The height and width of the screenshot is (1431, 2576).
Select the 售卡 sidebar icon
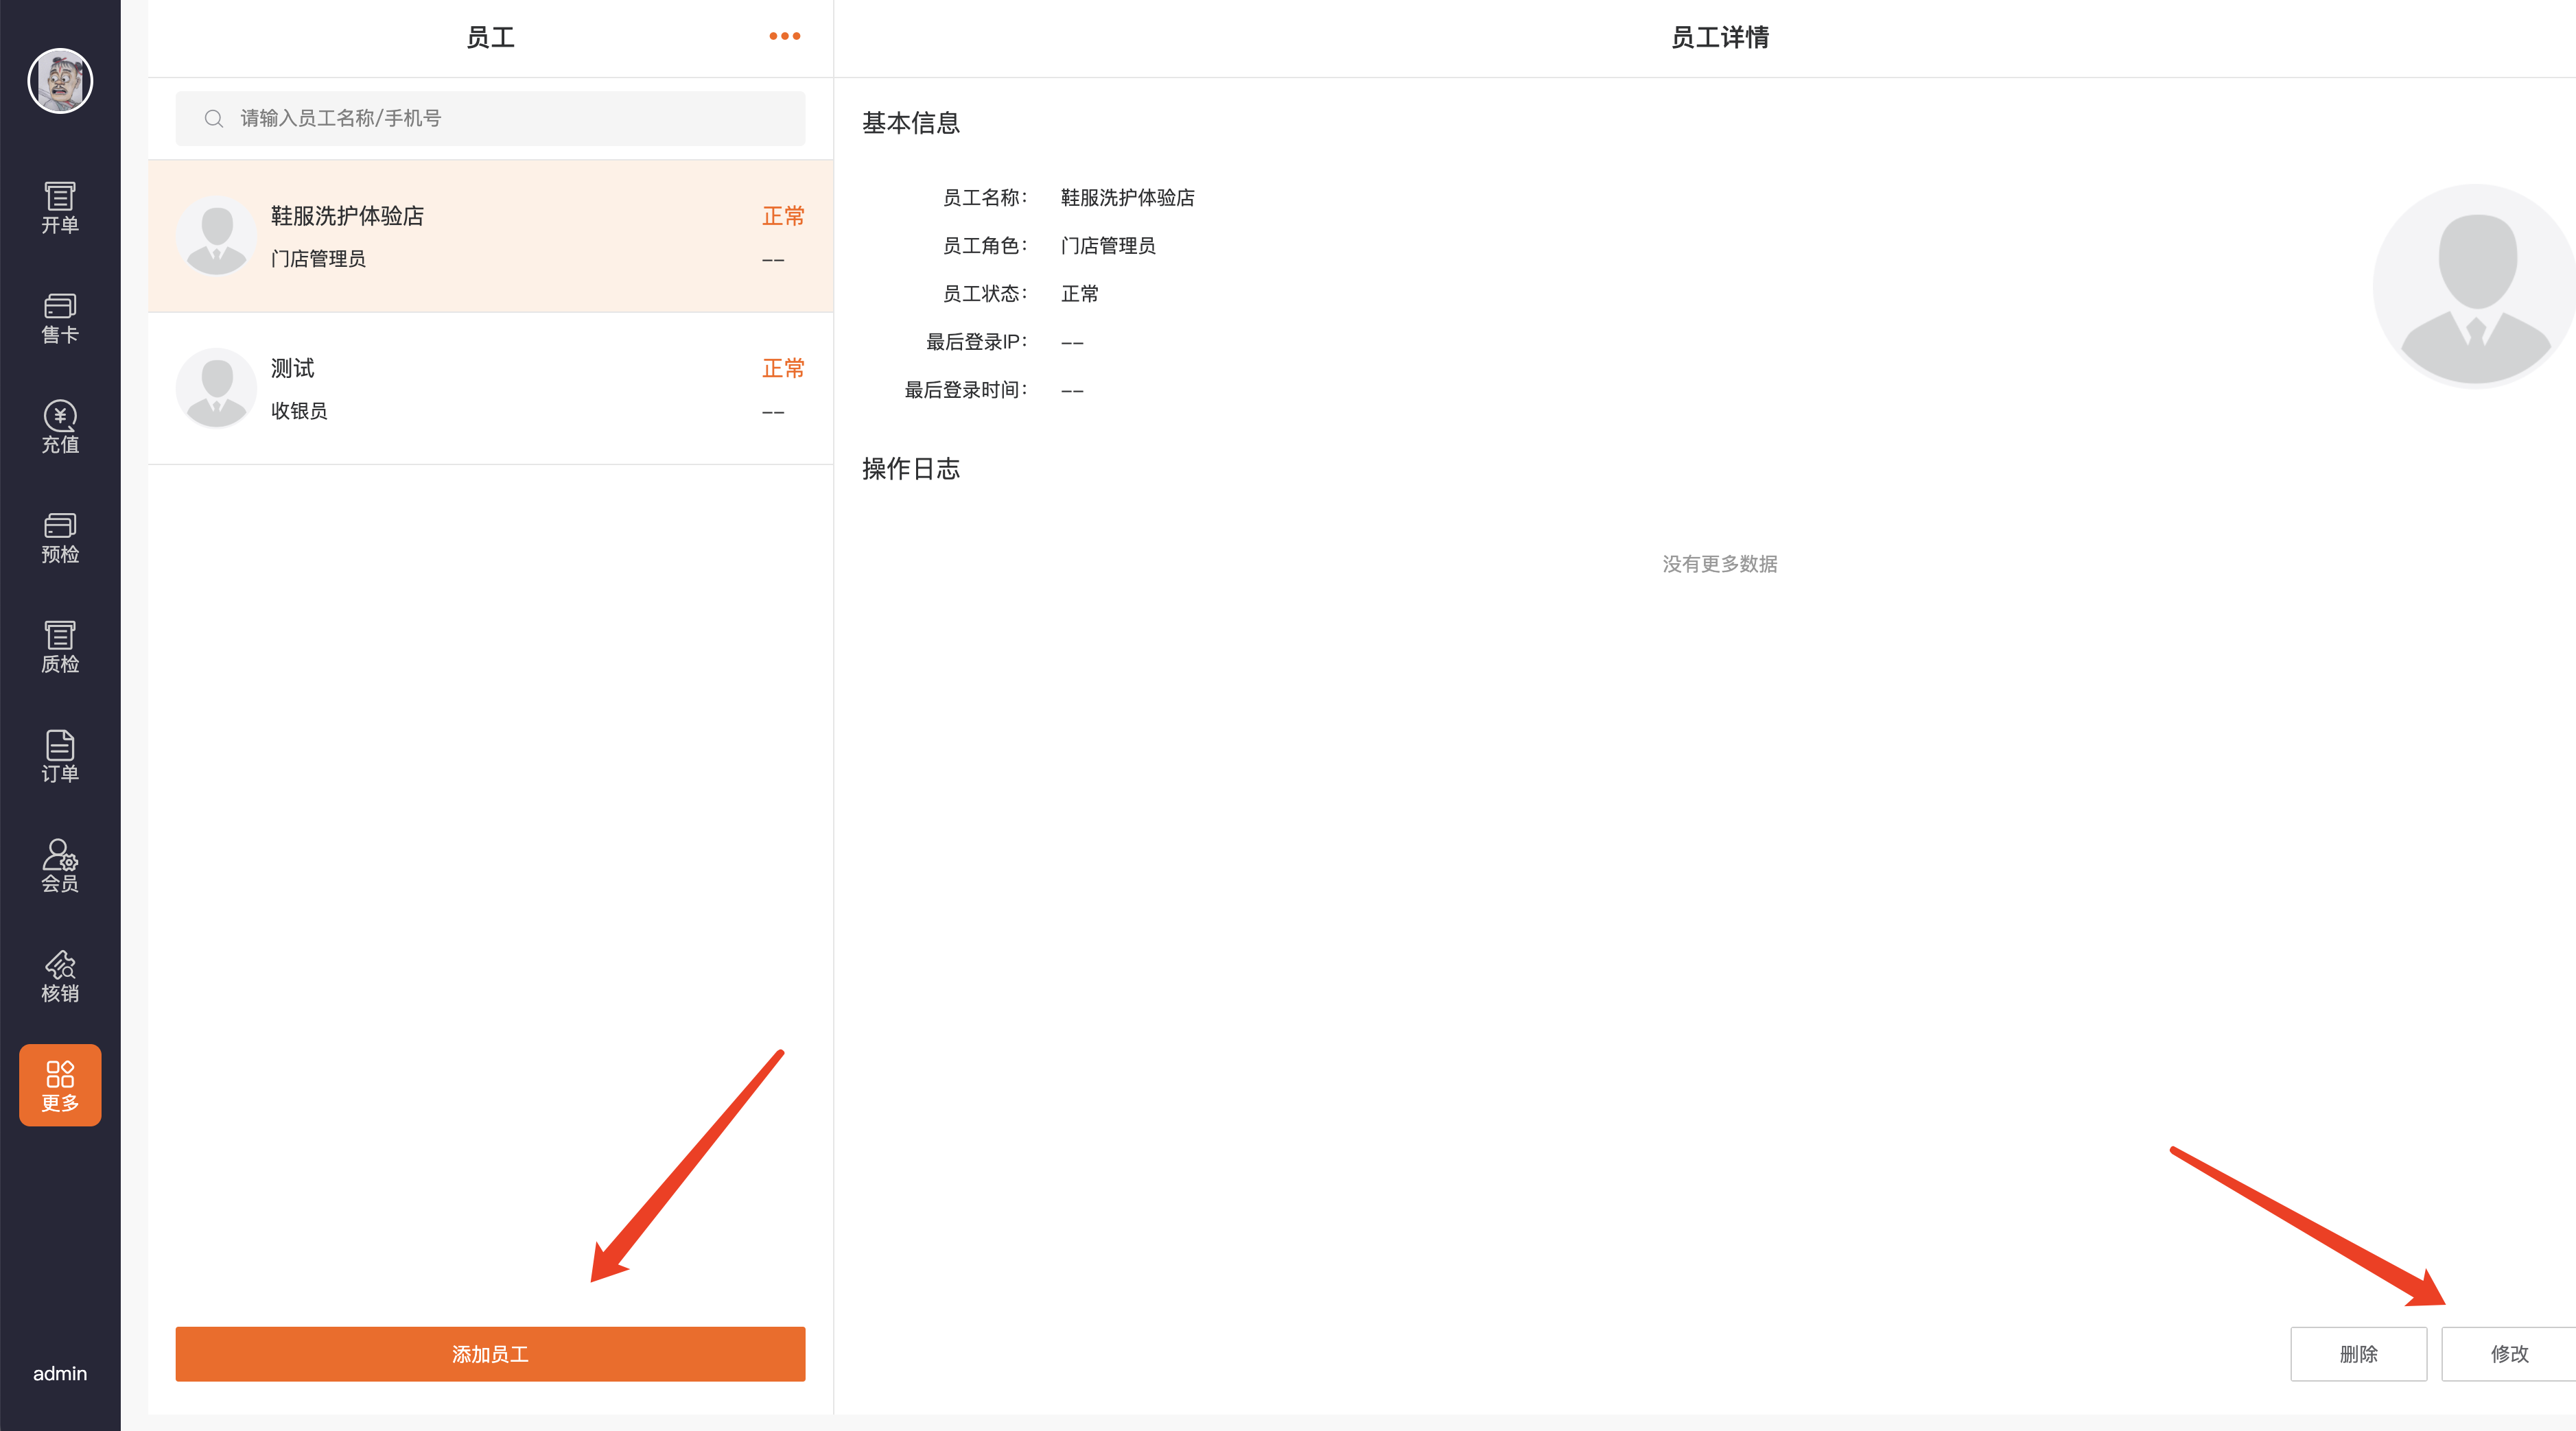click(60, 317)
